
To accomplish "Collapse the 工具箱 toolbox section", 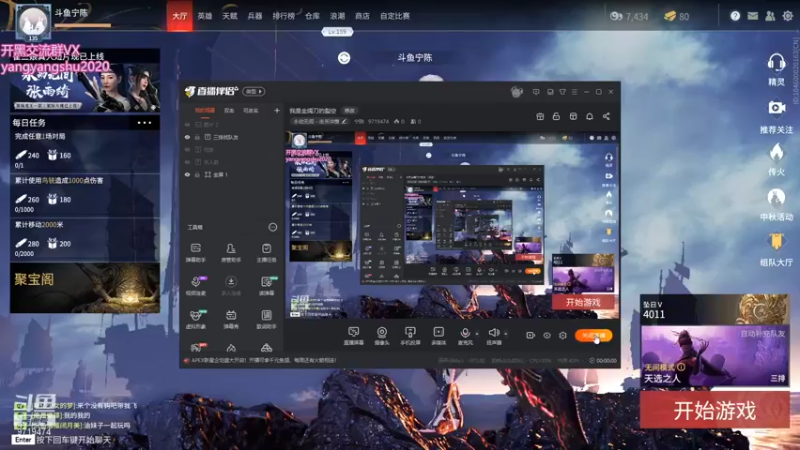I will 272,227.
